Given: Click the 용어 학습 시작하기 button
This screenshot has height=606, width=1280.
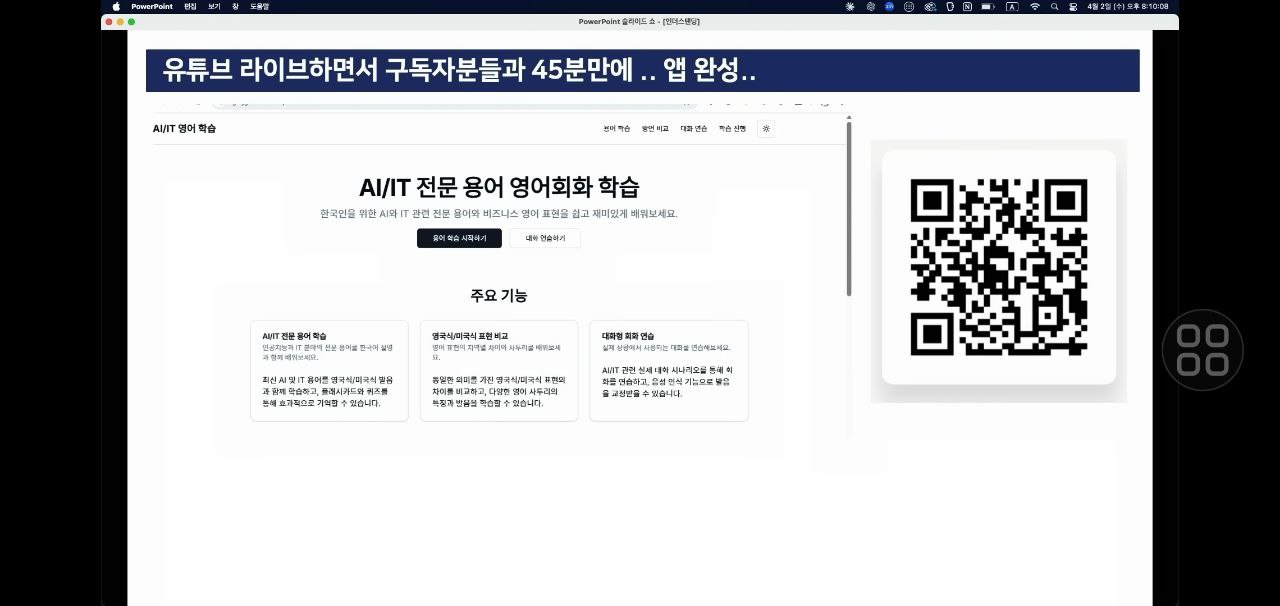Looking at the screenshot, I should (x=459, y=238).
